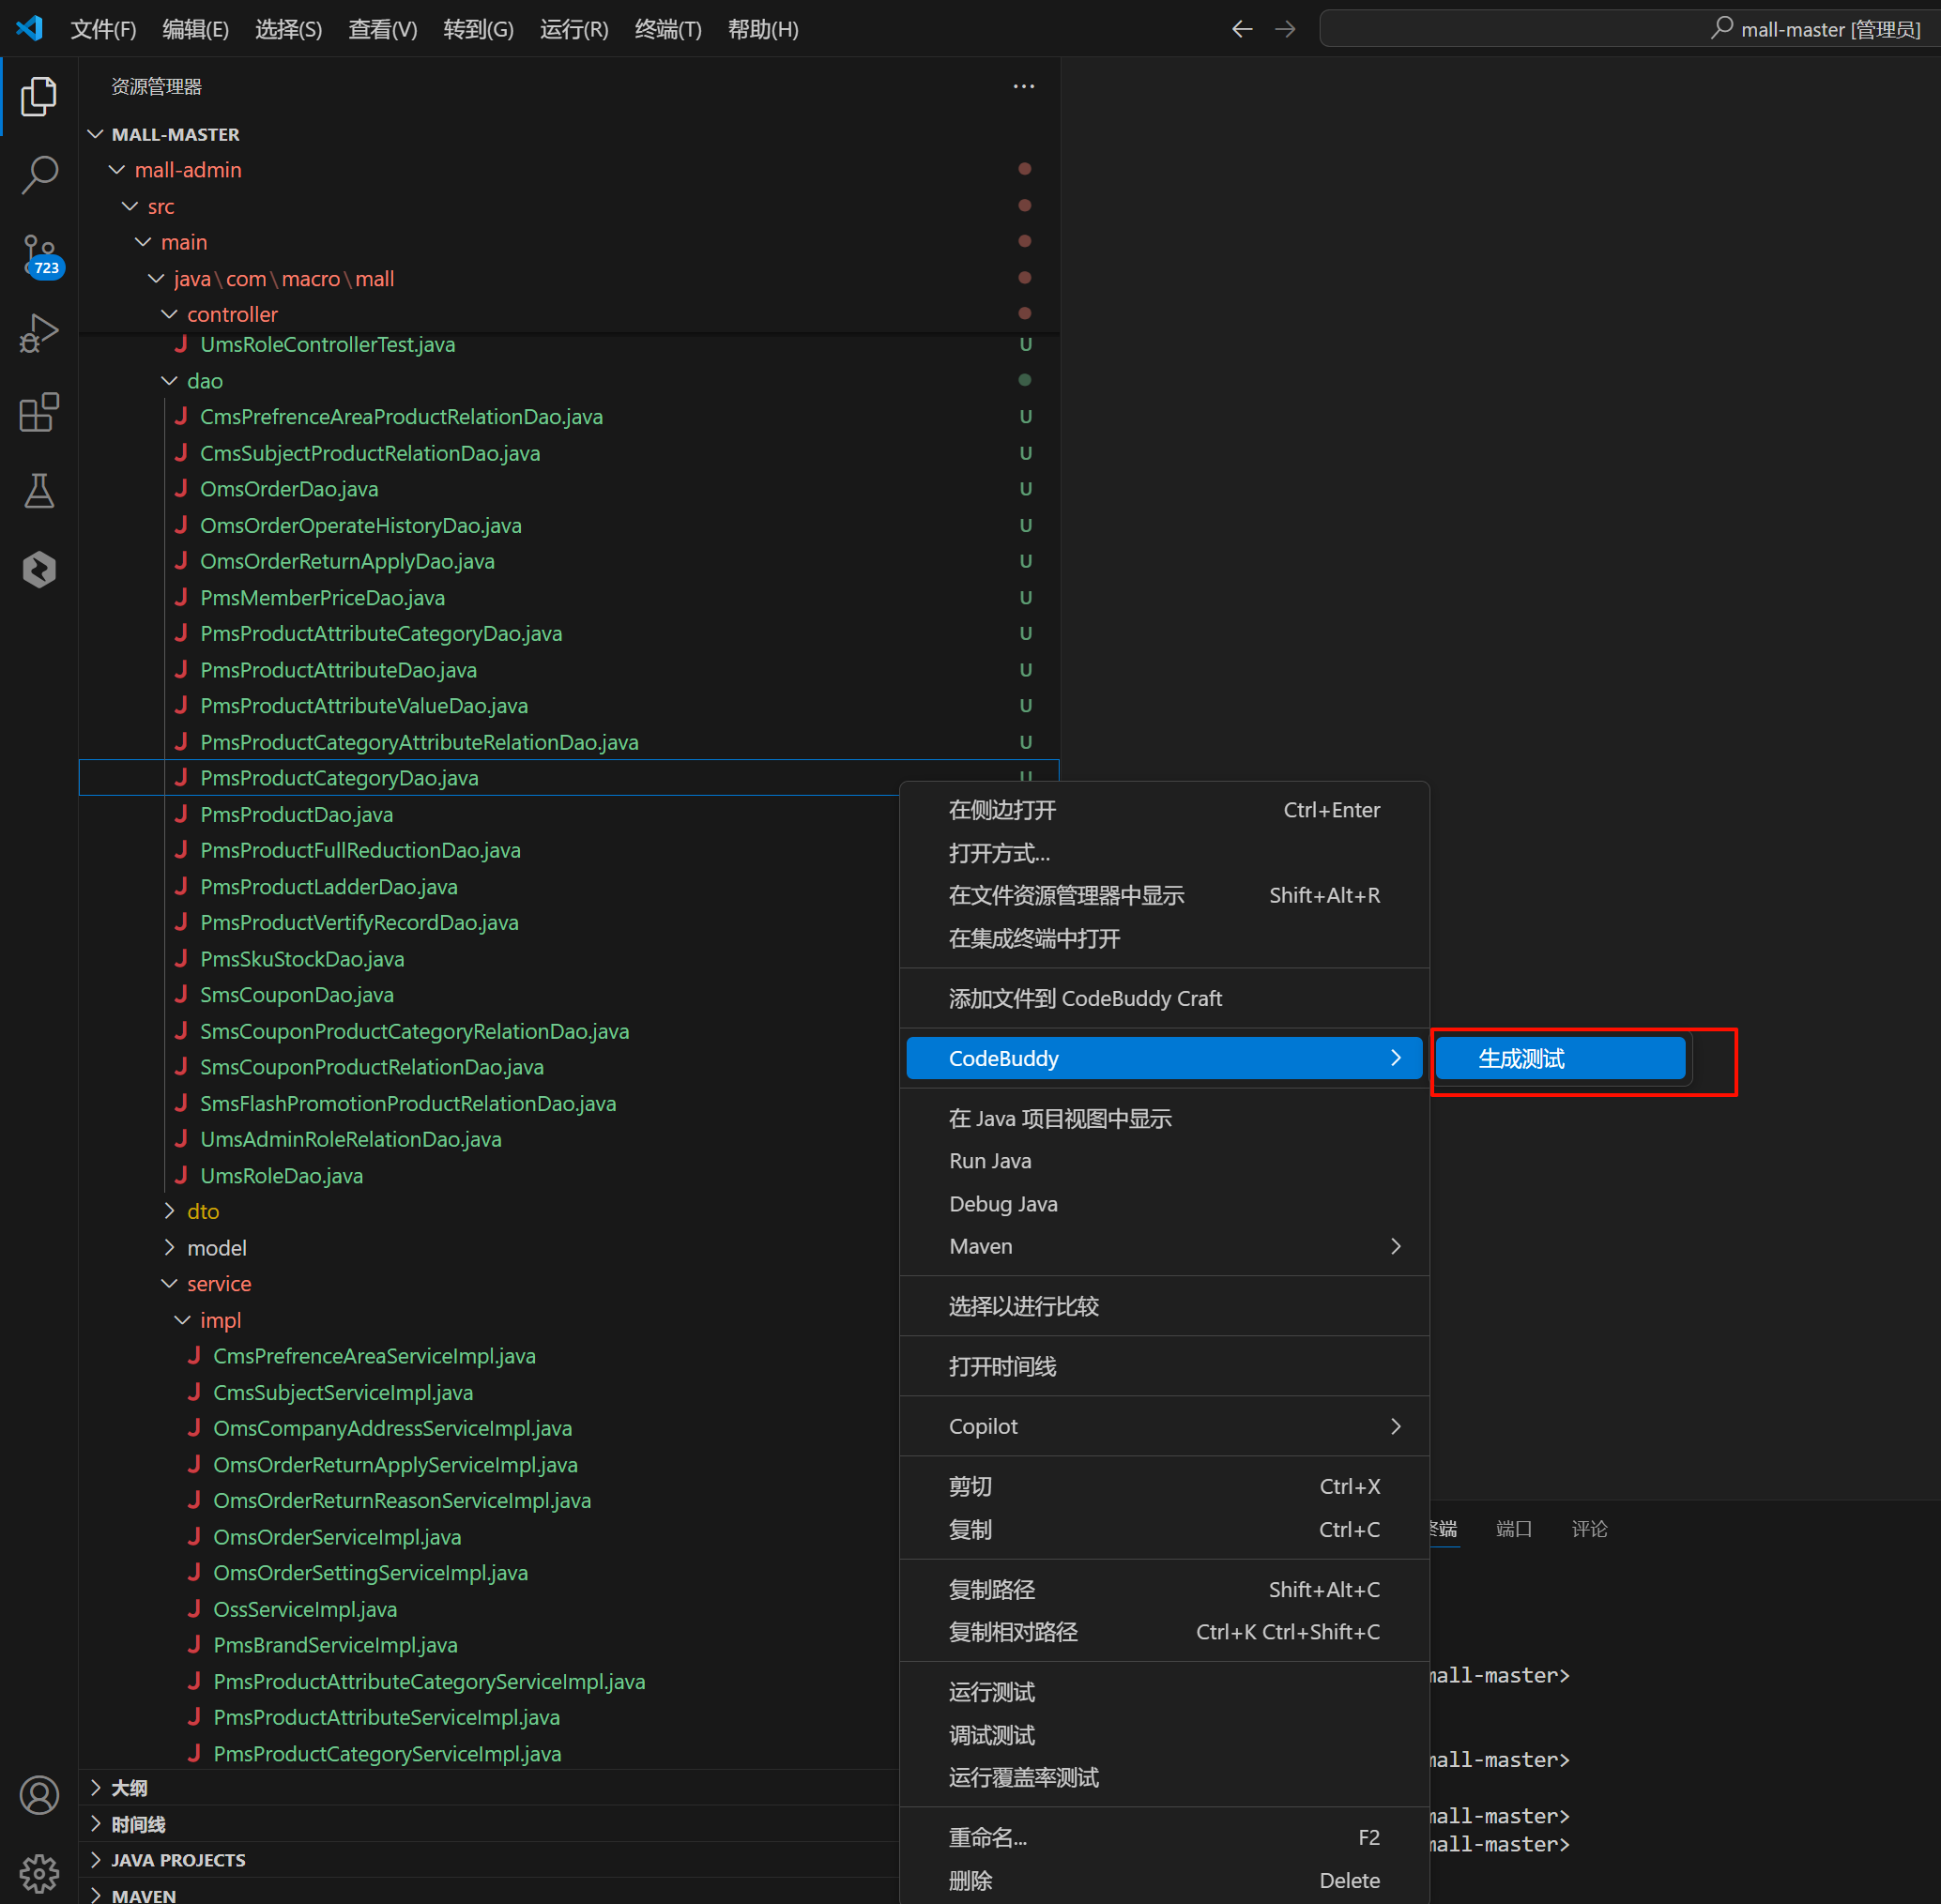
Task: Choose 复制路径 from context menu
Action: point(1164,1589)
